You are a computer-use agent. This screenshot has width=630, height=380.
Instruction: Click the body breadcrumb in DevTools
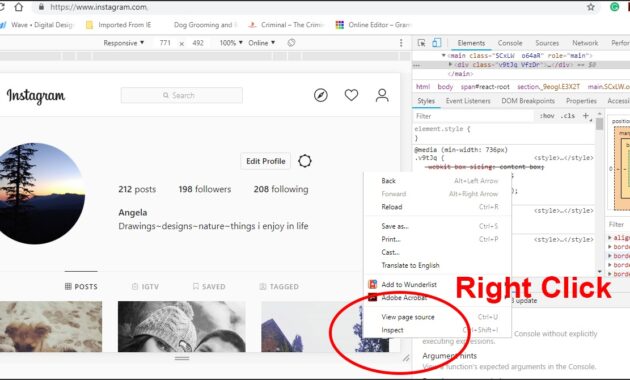[444, 86]
